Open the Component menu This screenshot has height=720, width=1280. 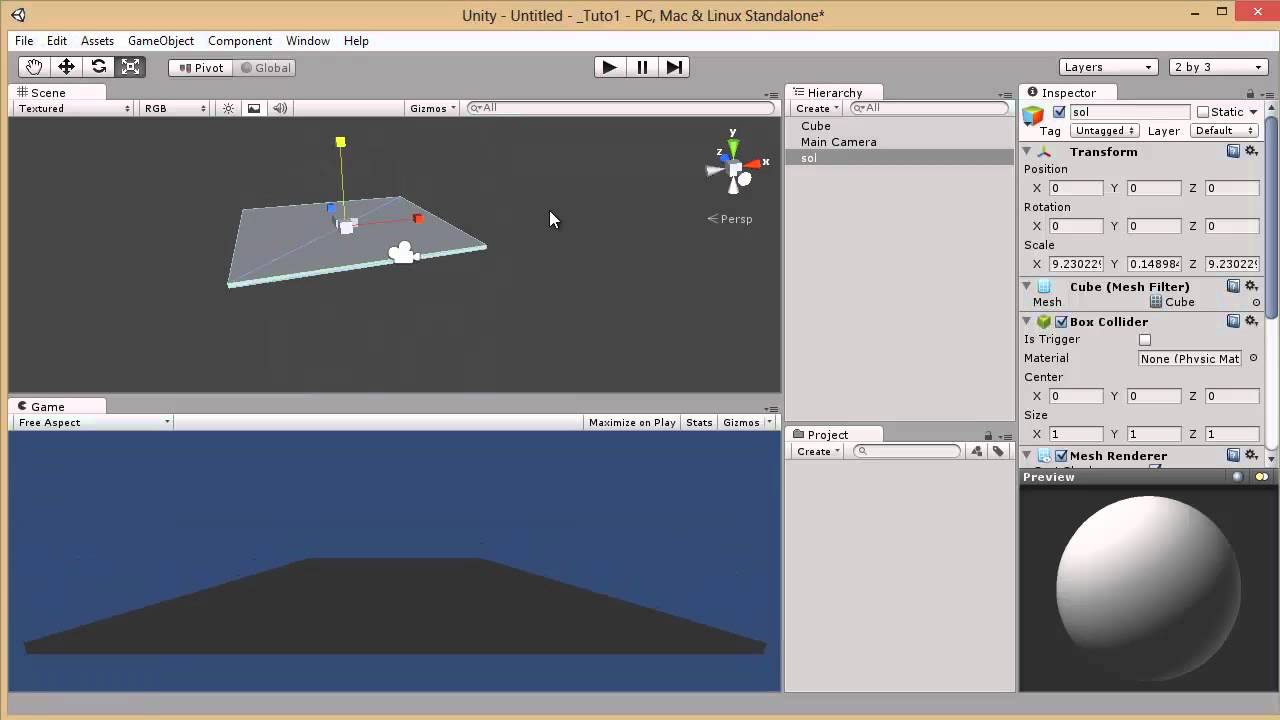point(240,41)
